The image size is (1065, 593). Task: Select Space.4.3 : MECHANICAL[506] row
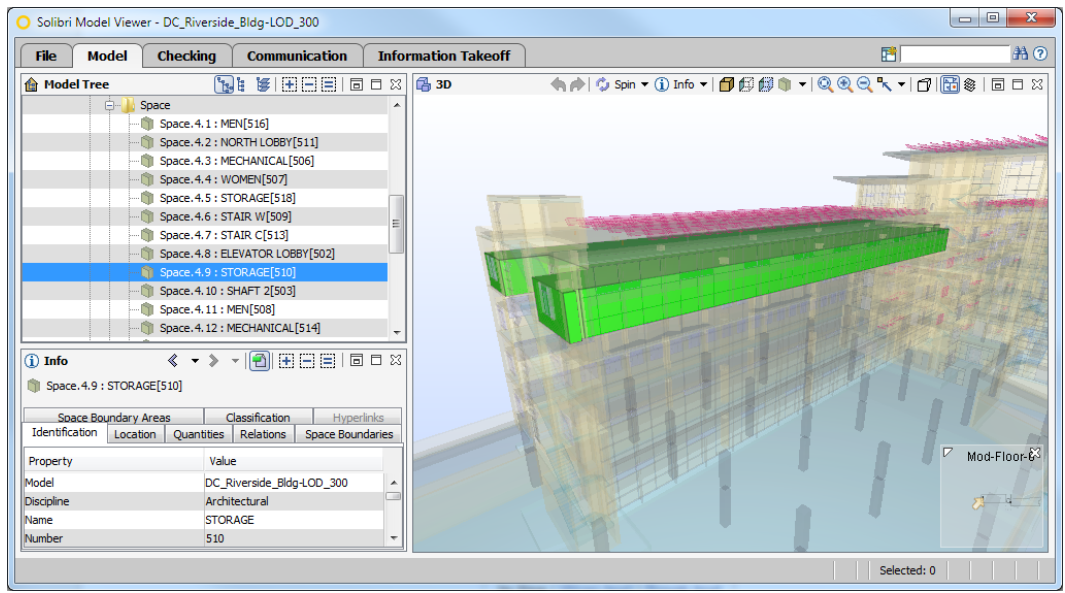pyautogui.click(x=205, y=161)
